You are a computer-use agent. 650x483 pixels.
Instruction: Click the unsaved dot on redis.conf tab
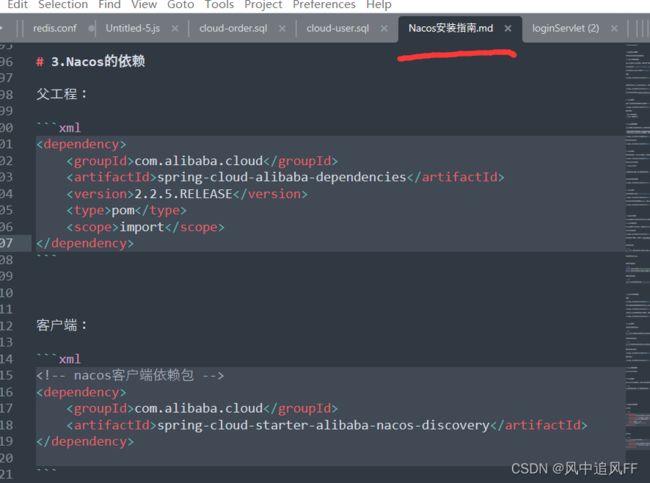pyautogui.click(x=91, y=28)
